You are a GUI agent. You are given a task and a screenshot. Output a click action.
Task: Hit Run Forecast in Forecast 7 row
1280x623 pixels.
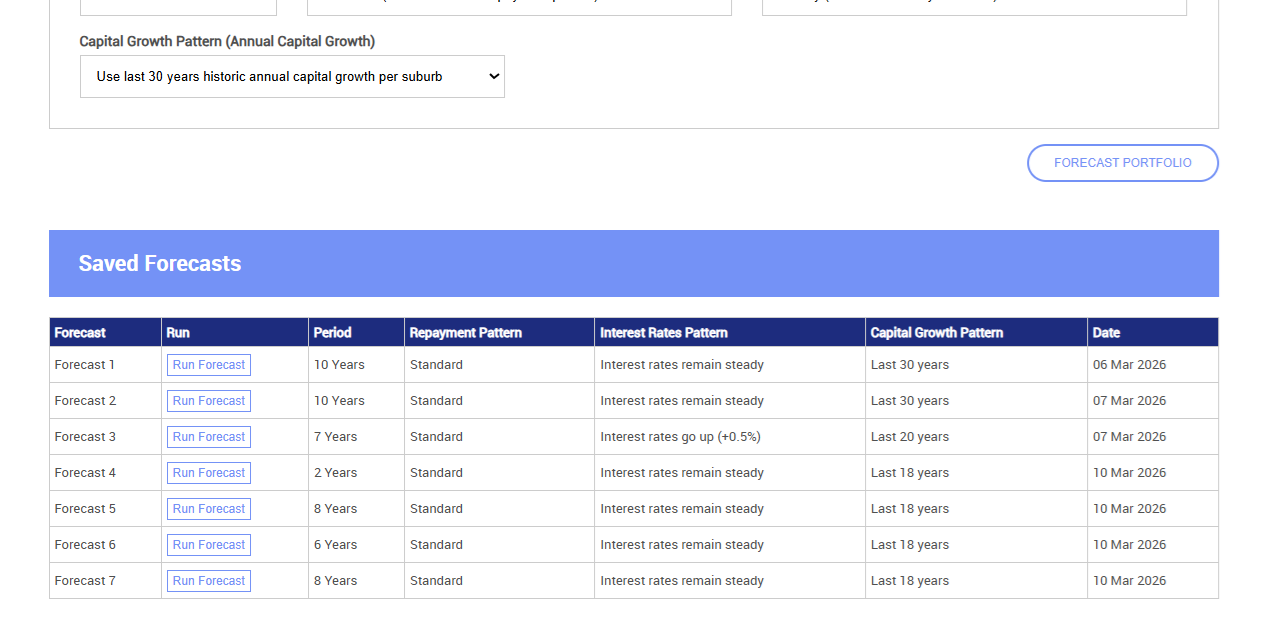click(x=209, y=581)
